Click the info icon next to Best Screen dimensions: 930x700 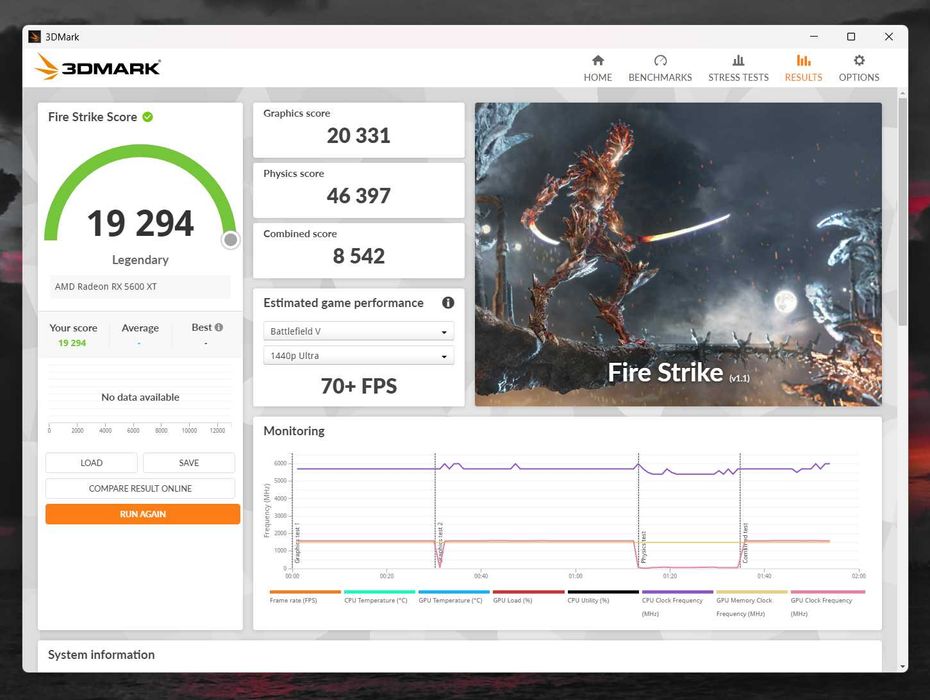click(x=219, y=327)
